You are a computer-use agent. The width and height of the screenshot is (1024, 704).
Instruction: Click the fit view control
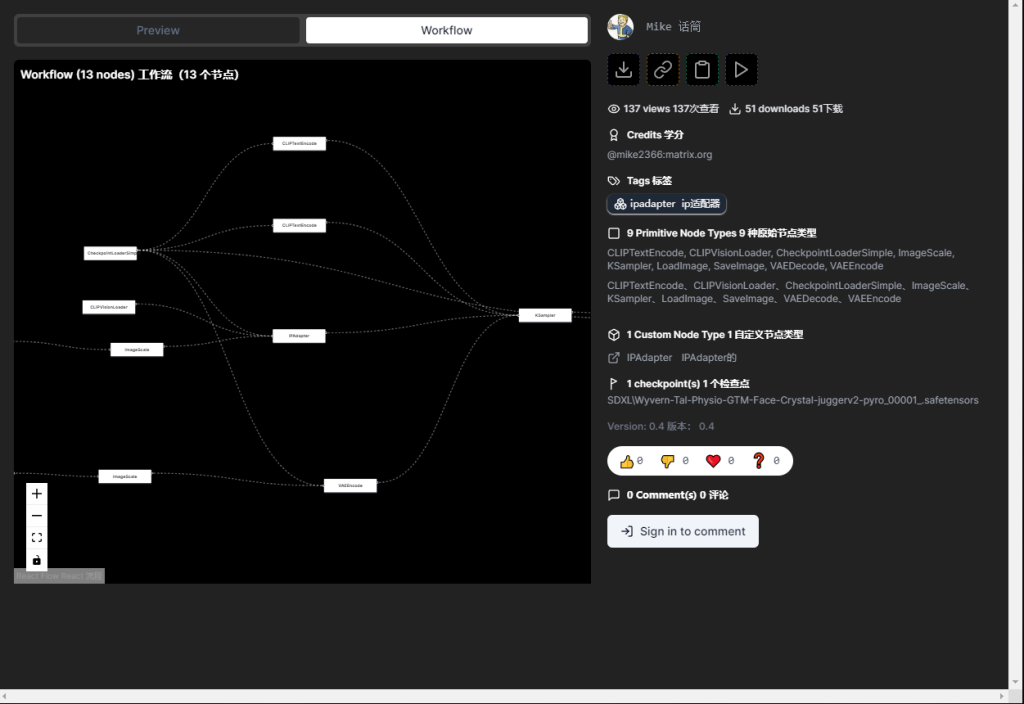click(37, 537)
